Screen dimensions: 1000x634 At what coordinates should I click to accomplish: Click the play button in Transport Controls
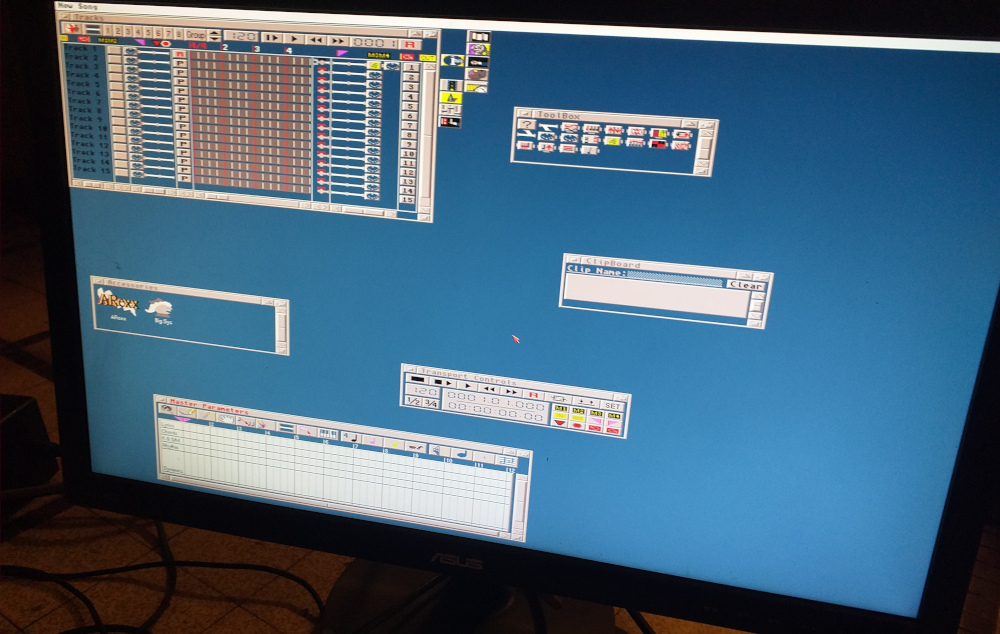[x=467, y=386]
